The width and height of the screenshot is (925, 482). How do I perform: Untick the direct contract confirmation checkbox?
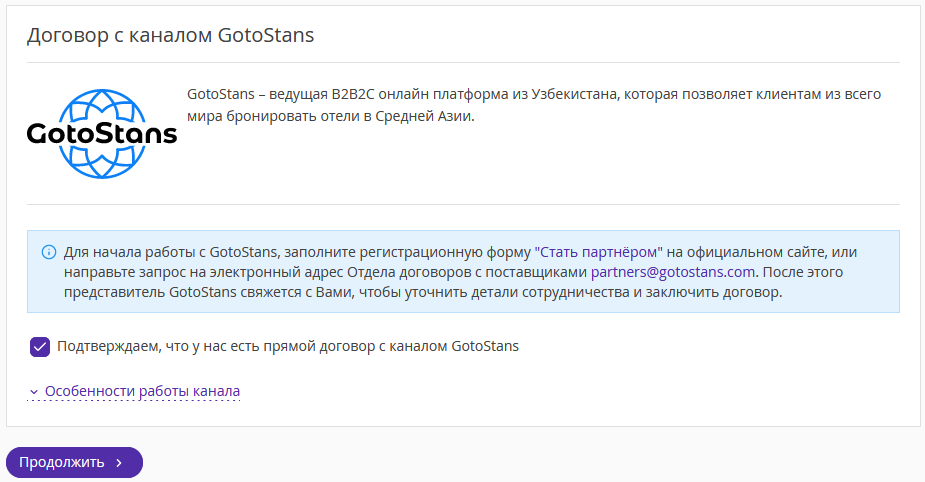tap(40, 347)
